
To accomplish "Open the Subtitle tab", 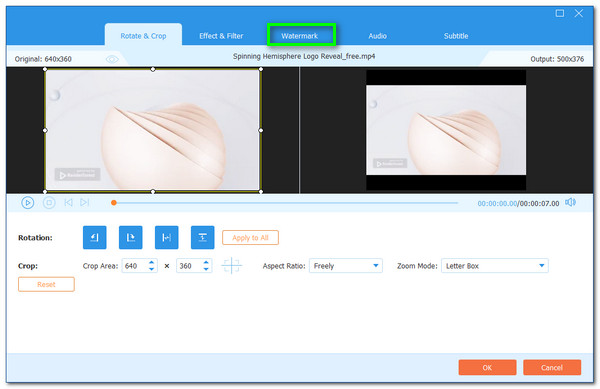I will [x=456, y=36].
